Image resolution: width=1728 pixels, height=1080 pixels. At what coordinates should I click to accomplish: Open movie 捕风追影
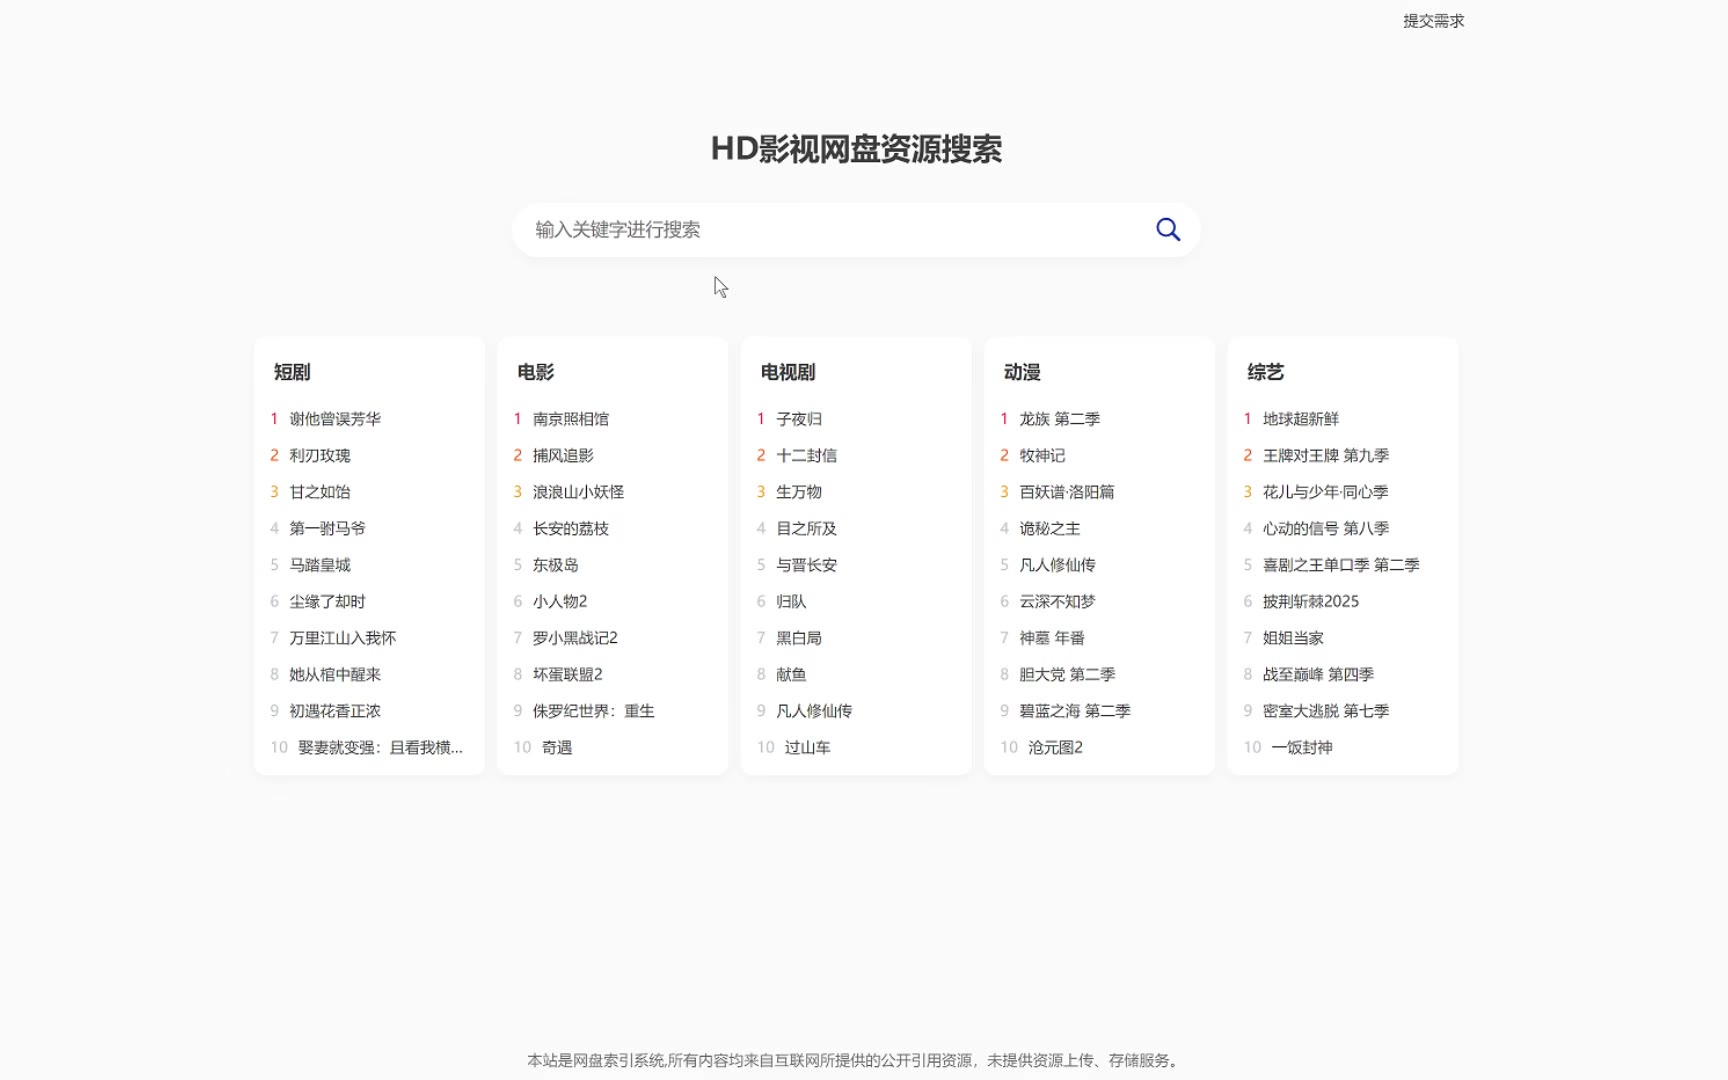pos(563,455)
